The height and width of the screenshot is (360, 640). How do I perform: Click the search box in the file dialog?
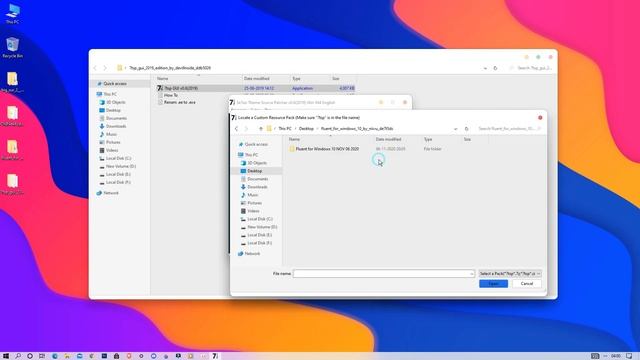509,129
